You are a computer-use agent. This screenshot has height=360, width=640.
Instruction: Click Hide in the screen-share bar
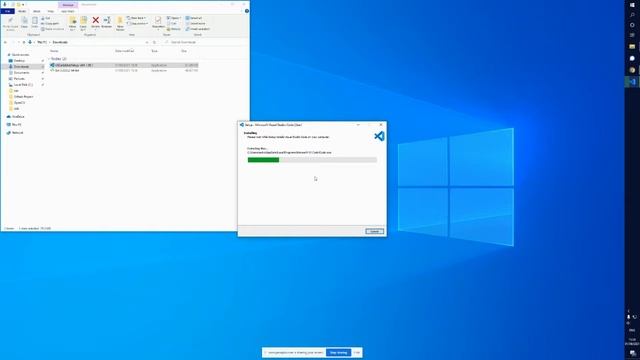coord(357,352)
